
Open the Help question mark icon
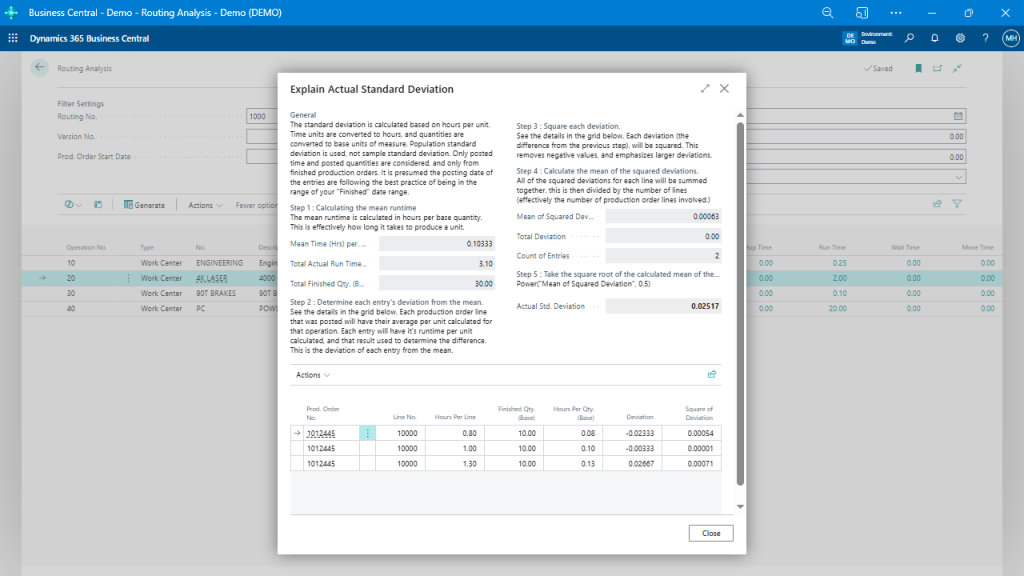click(x=983, y=38)
